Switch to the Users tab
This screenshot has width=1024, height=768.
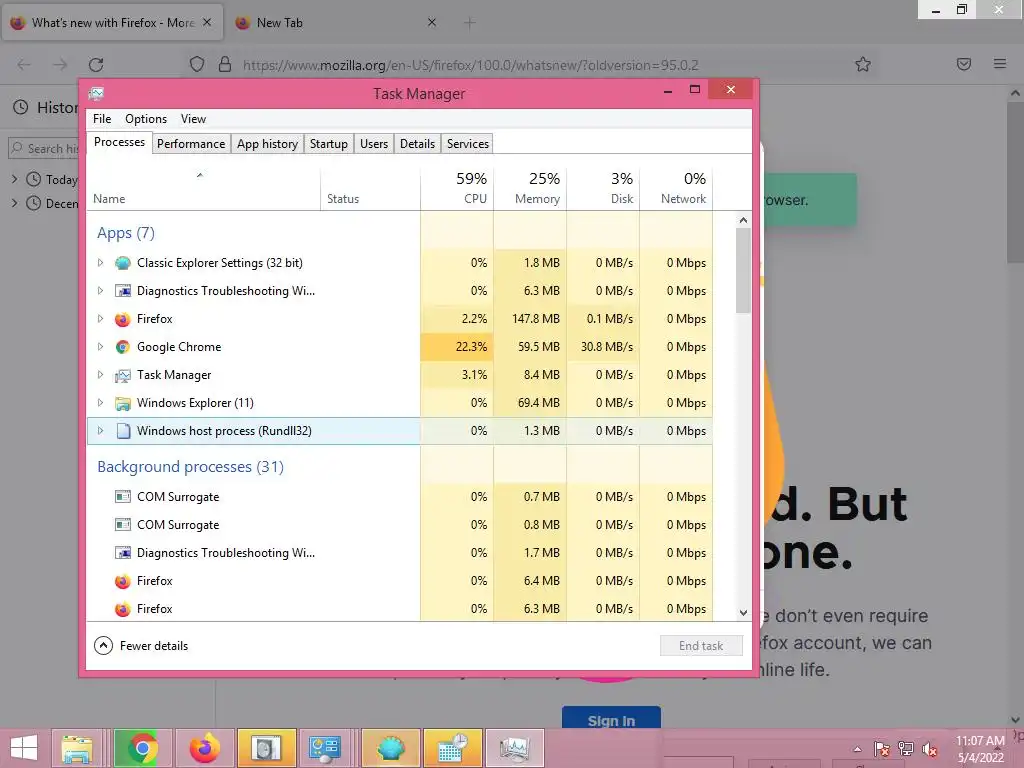[x=374, y=144]
